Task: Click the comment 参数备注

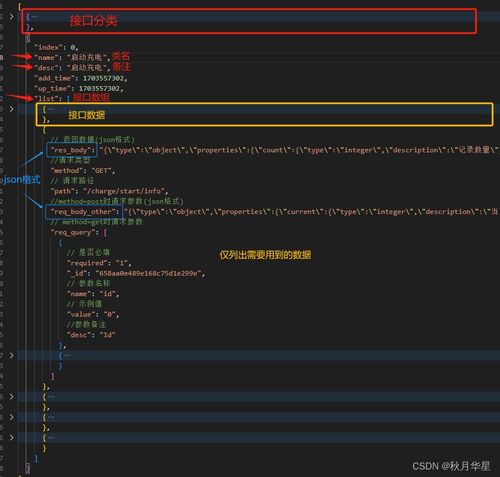Action: (x=86, y=325)
